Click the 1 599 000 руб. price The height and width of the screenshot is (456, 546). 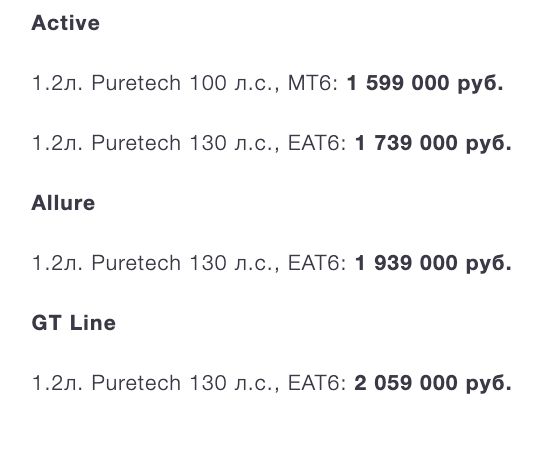[x=425, y=83]
